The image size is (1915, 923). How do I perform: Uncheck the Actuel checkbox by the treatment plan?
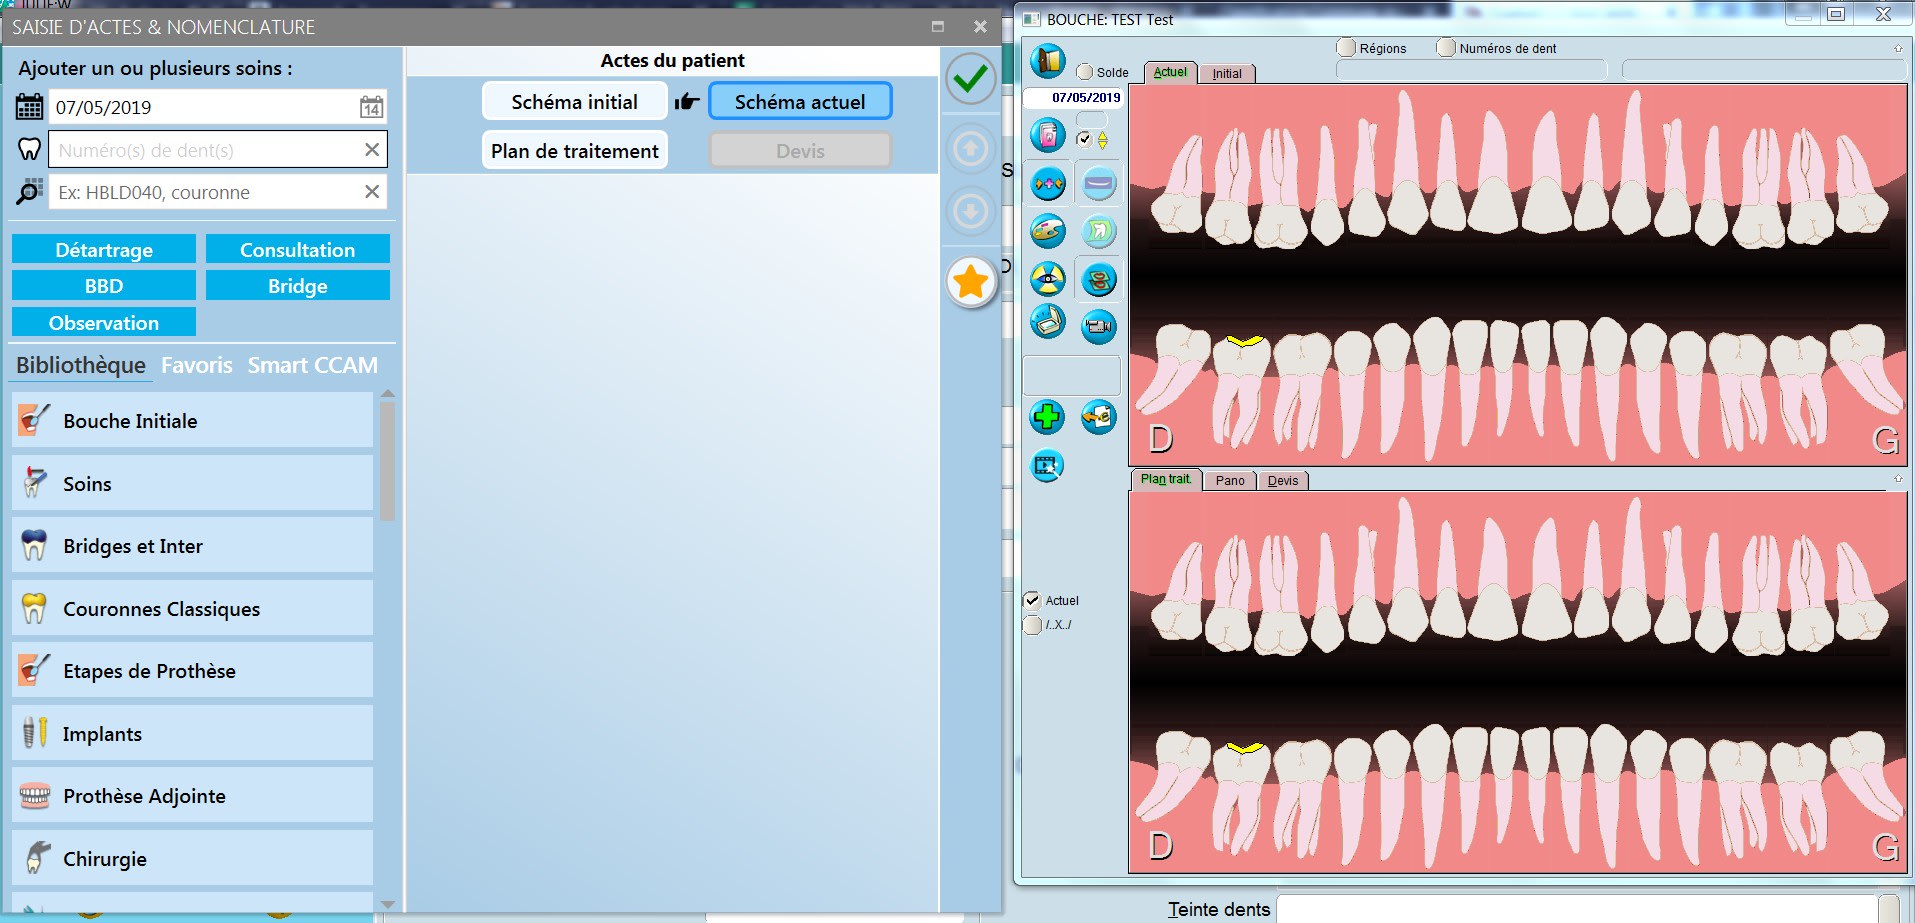1033,600
